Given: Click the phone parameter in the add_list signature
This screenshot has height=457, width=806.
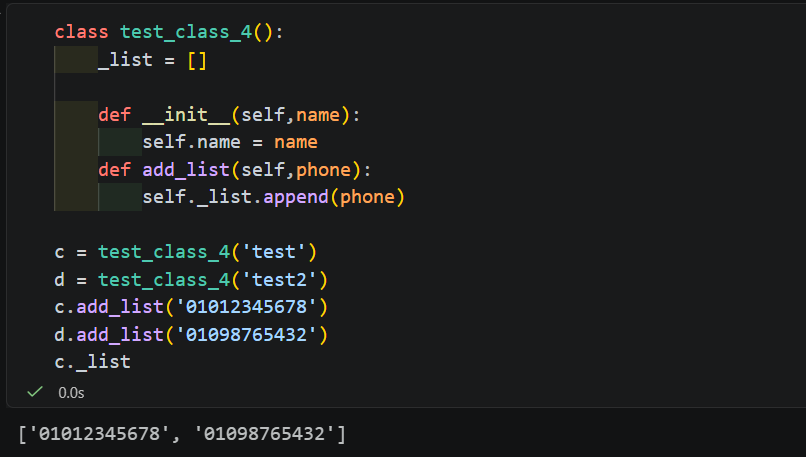Looking at the screenshot, I should pyautogui.click(x=323, y=170).
